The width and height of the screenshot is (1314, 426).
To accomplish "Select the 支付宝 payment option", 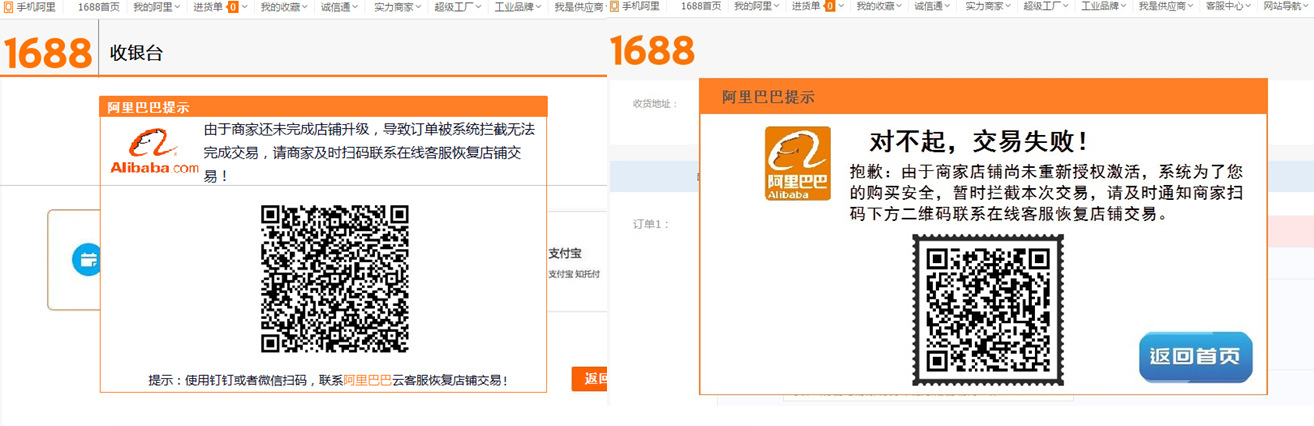I will (565, 254).
